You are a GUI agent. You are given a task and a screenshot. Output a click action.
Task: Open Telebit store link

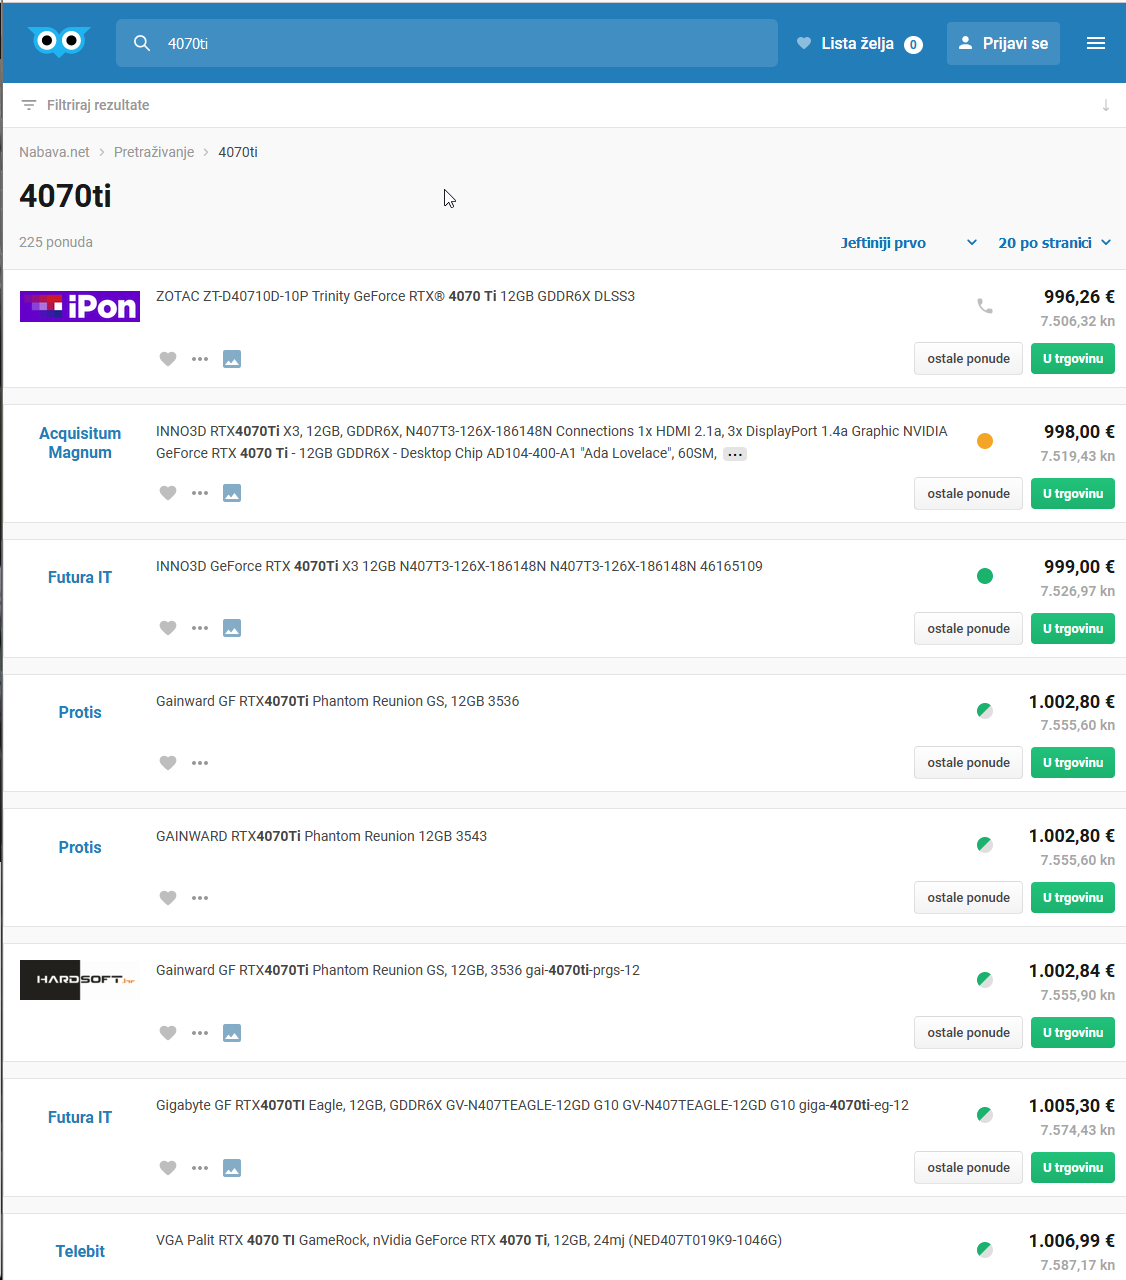(80, 1251)
